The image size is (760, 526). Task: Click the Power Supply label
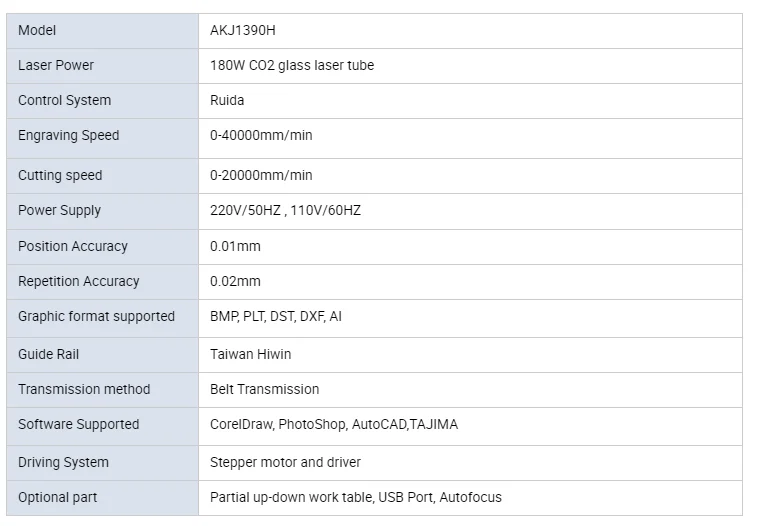point(59,210)
